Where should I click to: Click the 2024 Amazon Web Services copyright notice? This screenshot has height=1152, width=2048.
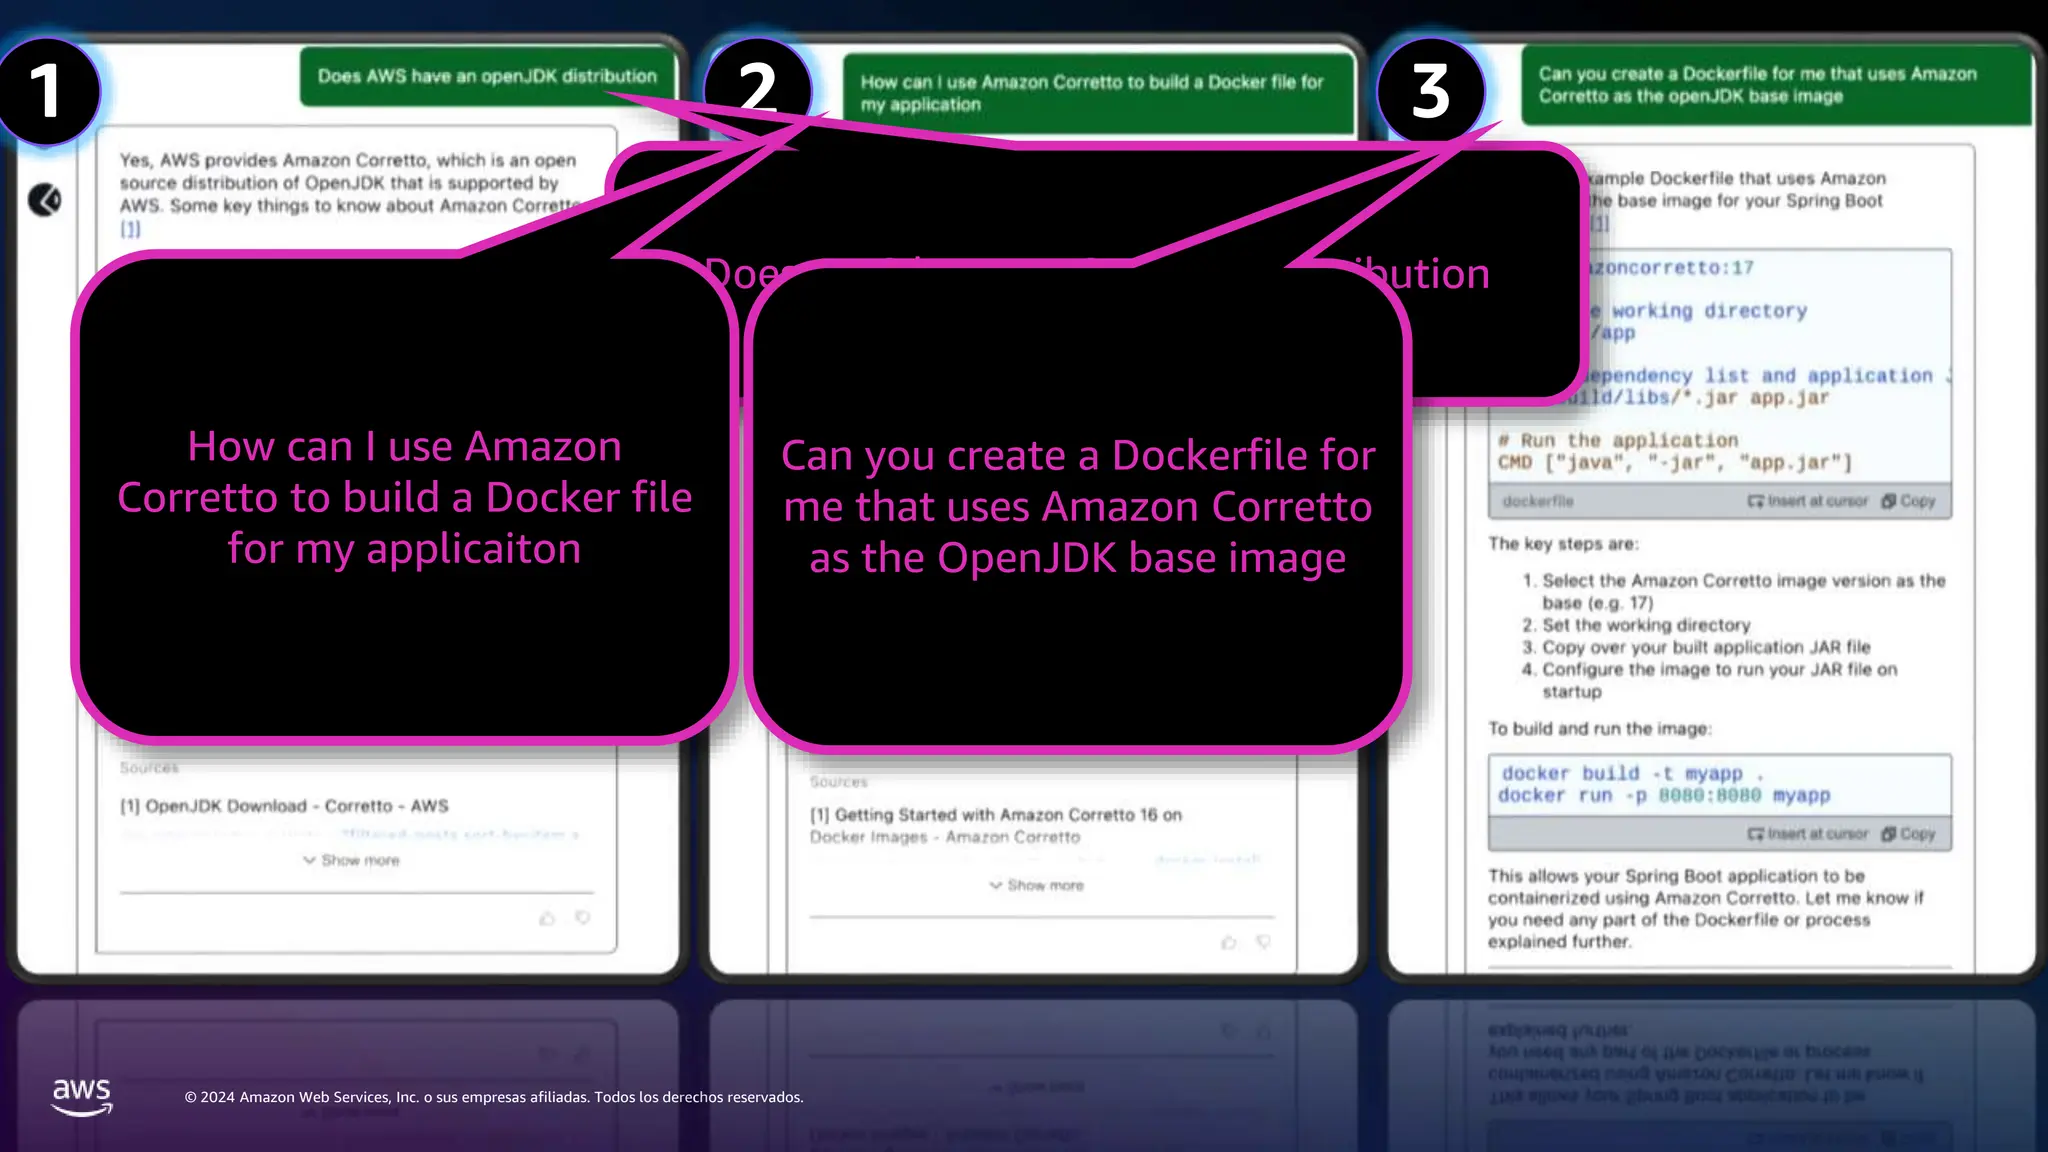point(494,1097)
